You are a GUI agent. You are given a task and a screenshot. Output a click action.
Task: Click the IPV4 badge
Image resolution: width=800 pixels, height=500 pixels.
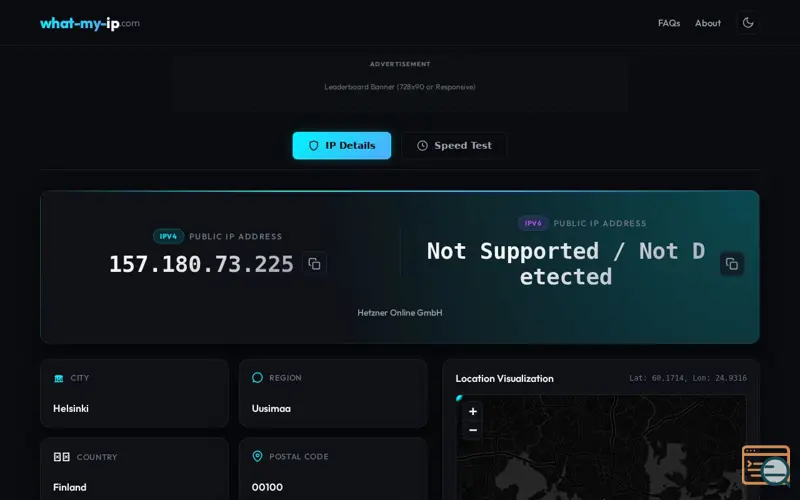coord(168,236)
